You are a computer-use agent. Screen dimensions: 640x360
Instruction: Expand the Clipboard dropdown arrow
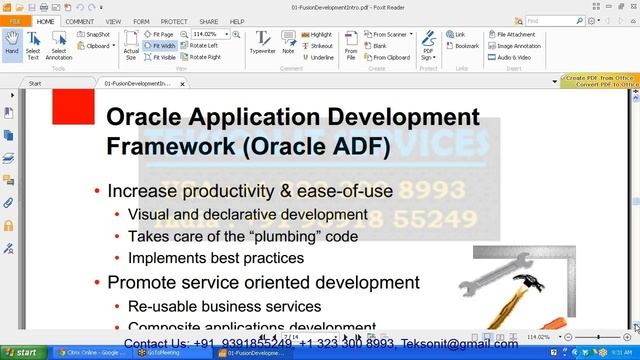pos(114,46)
